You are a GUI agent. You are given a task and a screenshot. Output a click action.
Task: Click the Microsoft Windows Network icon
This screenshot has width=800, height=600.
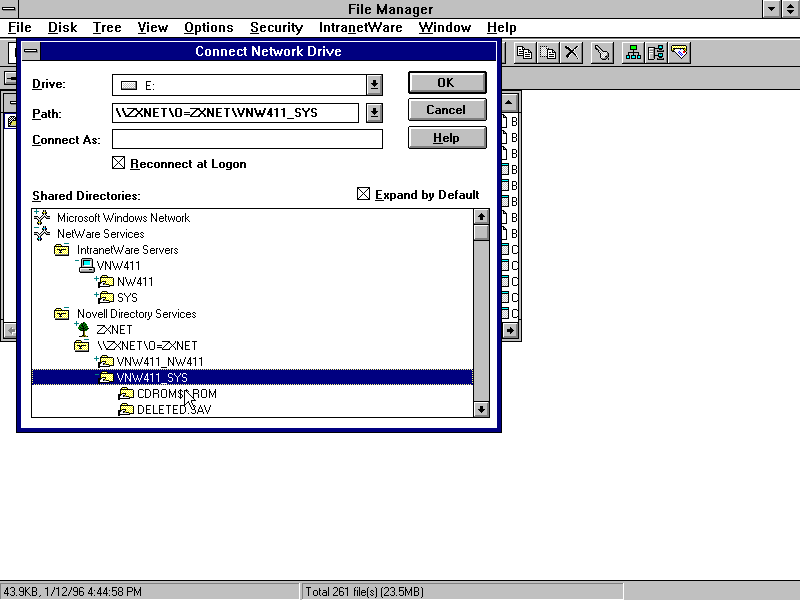[42, 217]
